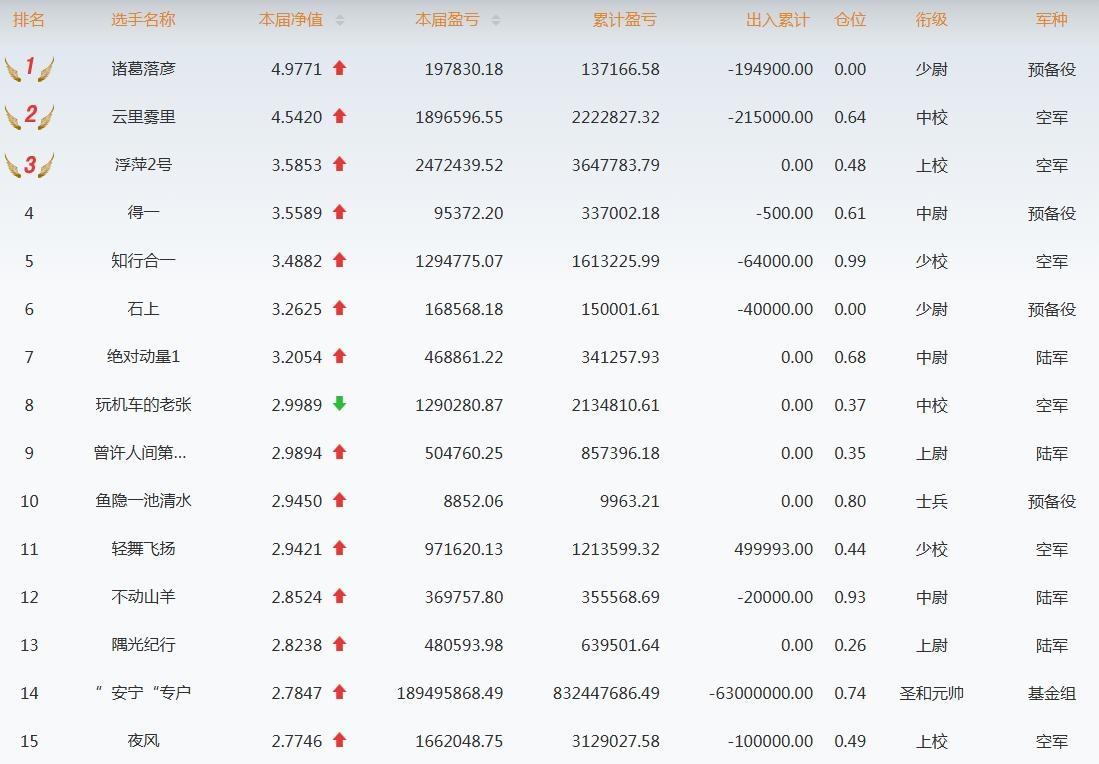Viewport: 1099px width, 764px height.
Task: Select the 夜风 player in row 15
Action: pos(143,741)
